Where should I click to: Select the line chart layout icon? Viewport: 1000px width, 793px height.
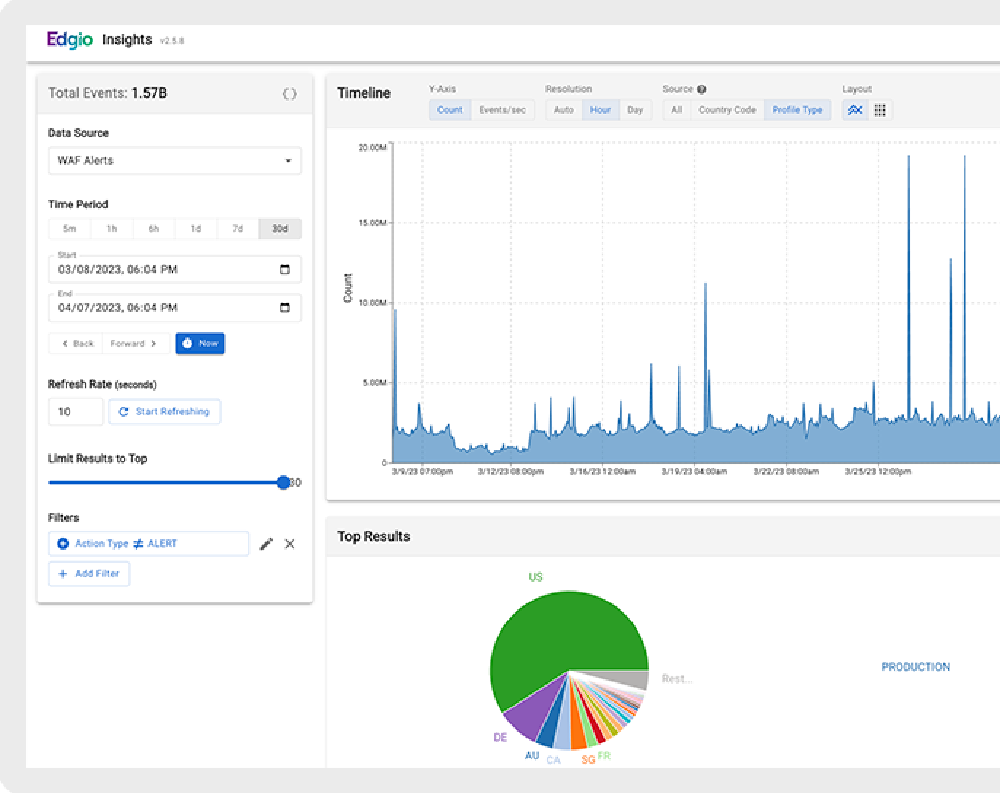pyautogui.click(x=855, y=110)
